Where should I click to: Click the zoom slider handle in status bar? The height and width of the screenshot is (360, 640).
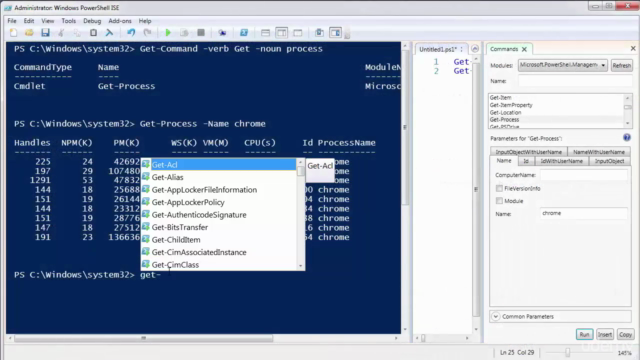click(x=567, y=353)
